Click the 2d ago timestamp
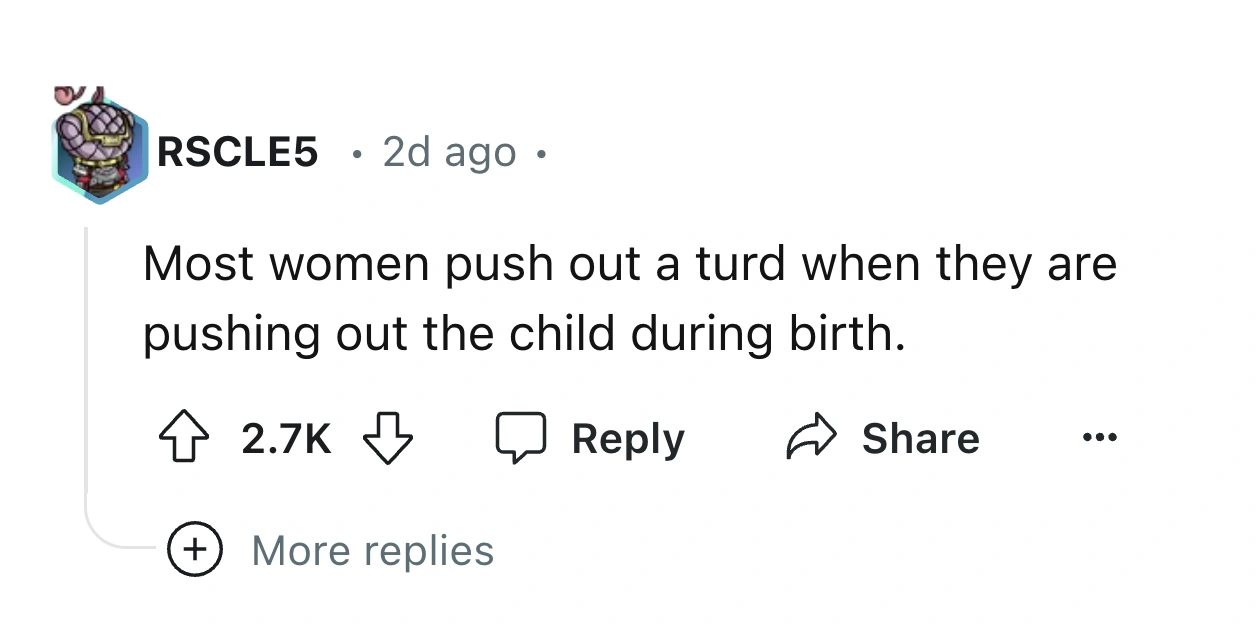Image resolution: width=1258 pixels, height=624 pixels. (x=448, y=152)
